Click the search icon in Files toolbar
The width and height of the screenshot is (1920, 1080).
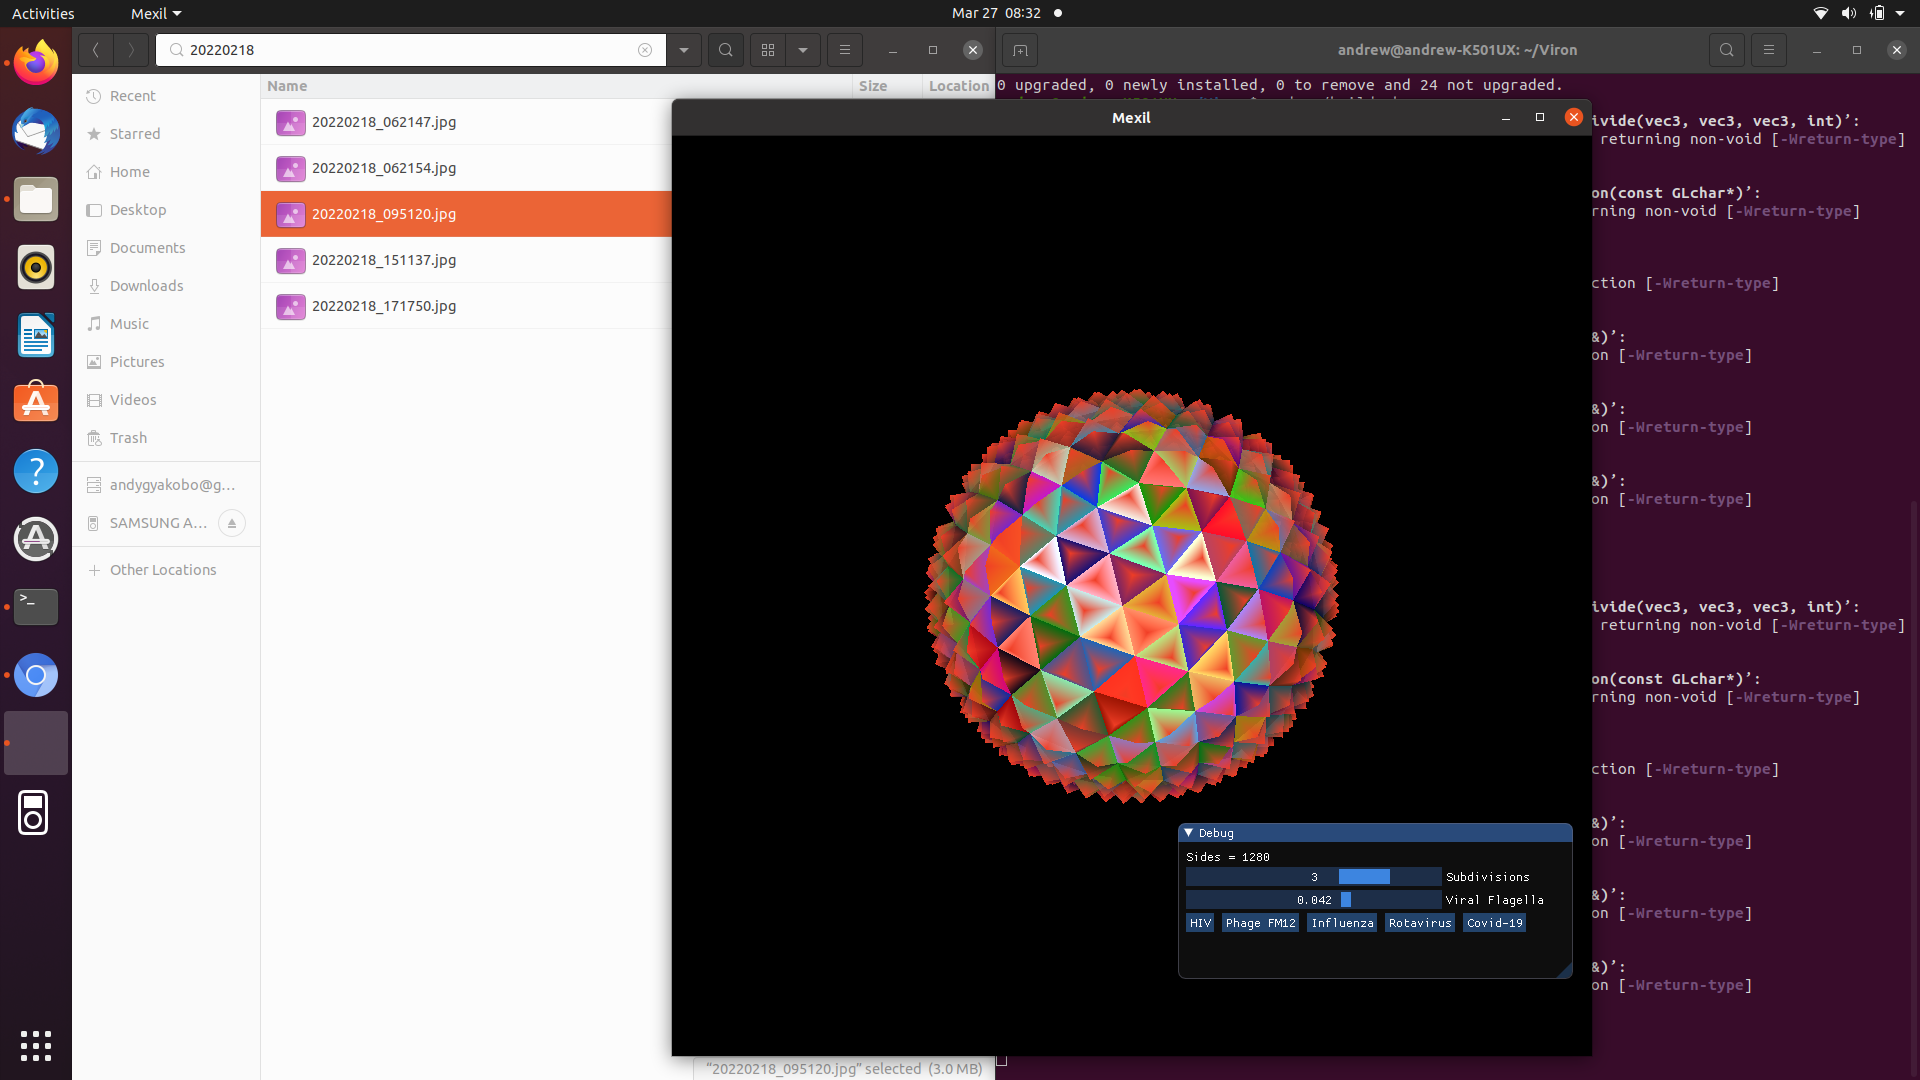[x=726, y=50]
